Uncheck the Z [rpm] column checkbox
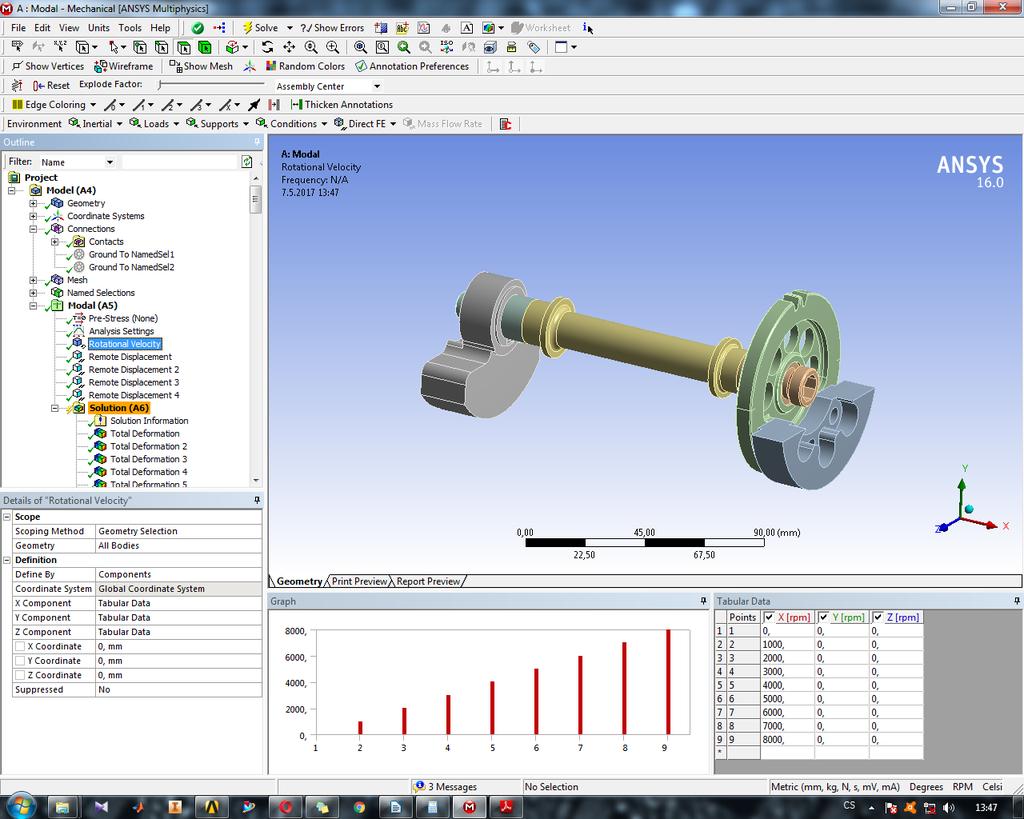 point(878,617)
